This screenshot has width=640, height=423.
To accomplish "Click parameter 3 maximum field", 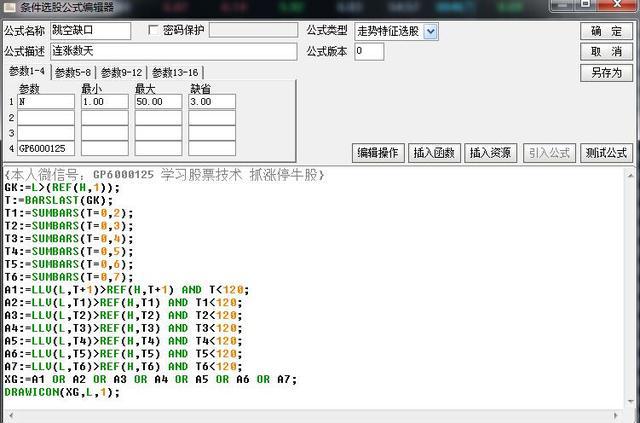I will (158, 133).
